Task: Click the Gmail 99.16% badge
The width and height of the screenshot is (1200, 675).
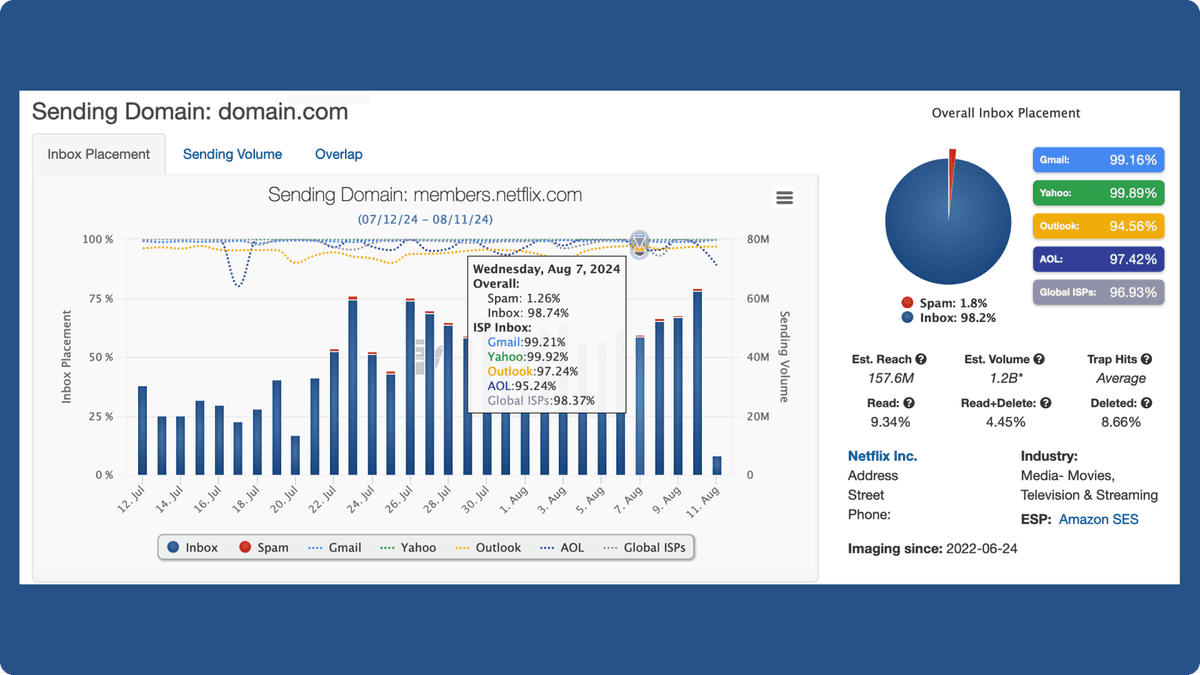Action: click(1097, 160)
